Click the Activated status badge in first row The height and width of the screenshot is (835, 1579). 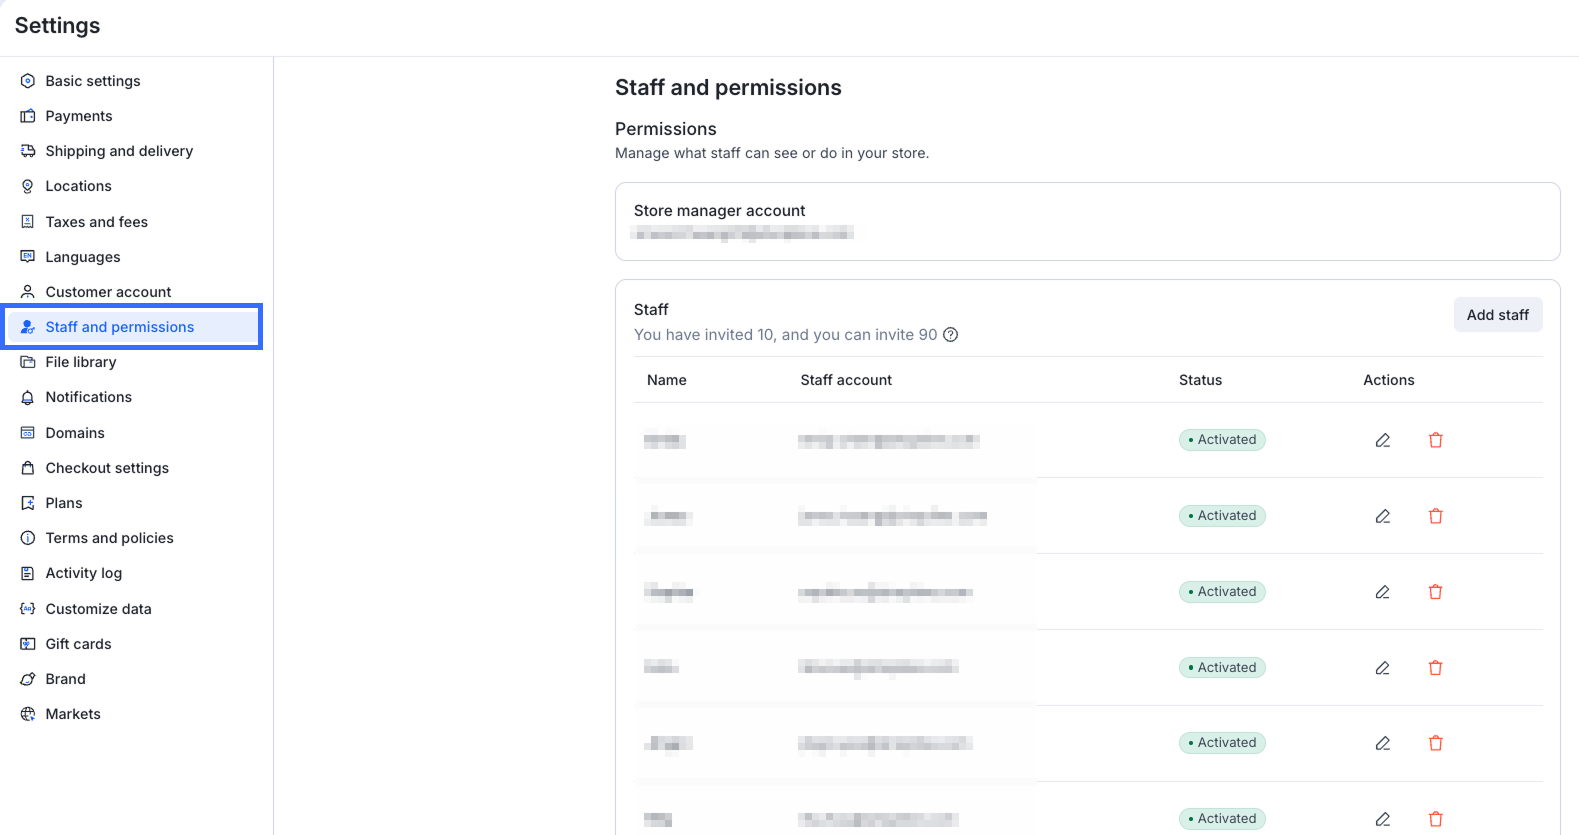point(1222,440)
